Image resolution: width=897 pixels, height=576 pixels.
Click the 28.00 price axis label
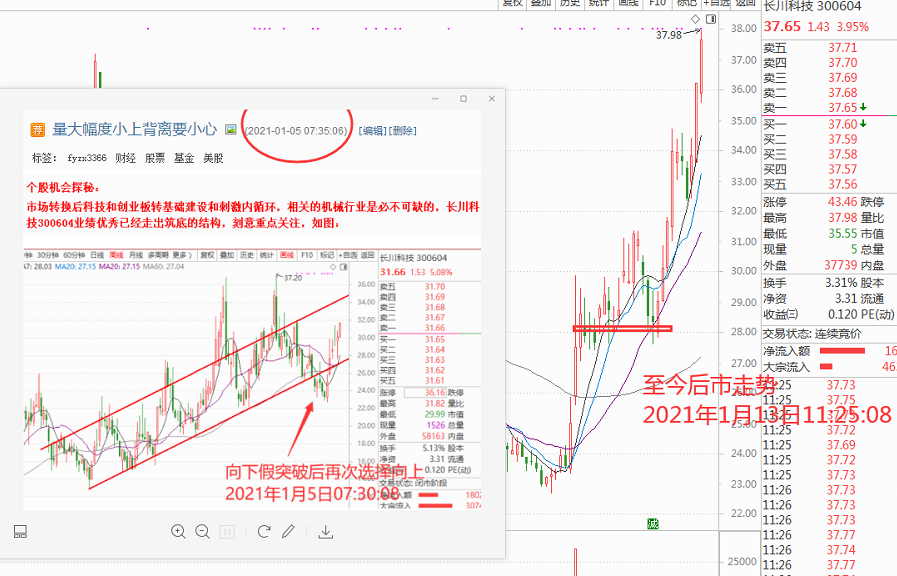click(x=744, y=332)
